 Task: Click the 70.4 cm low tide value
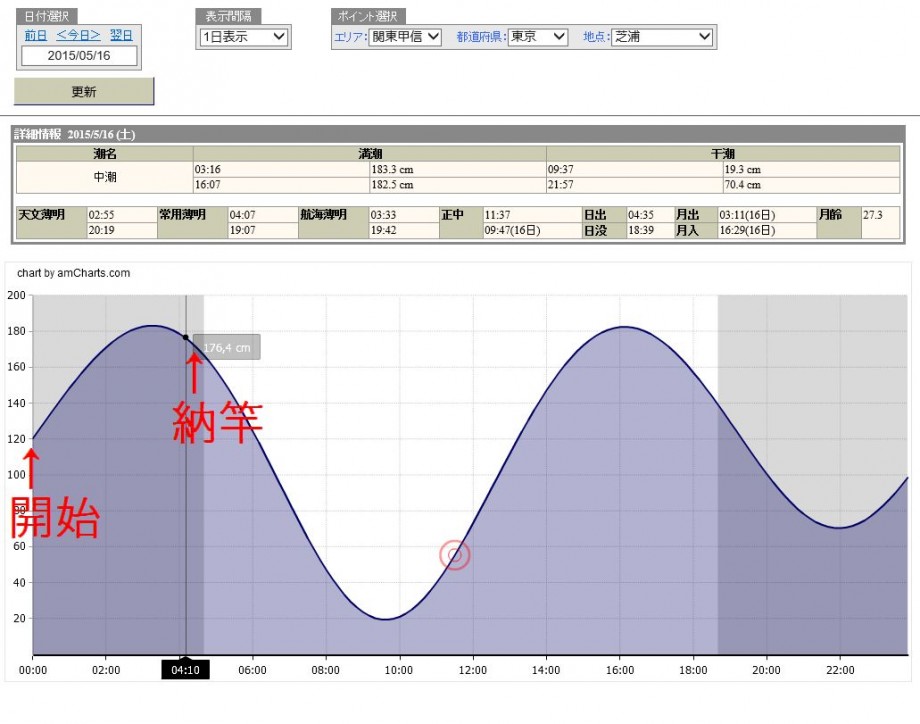(742, 185)
